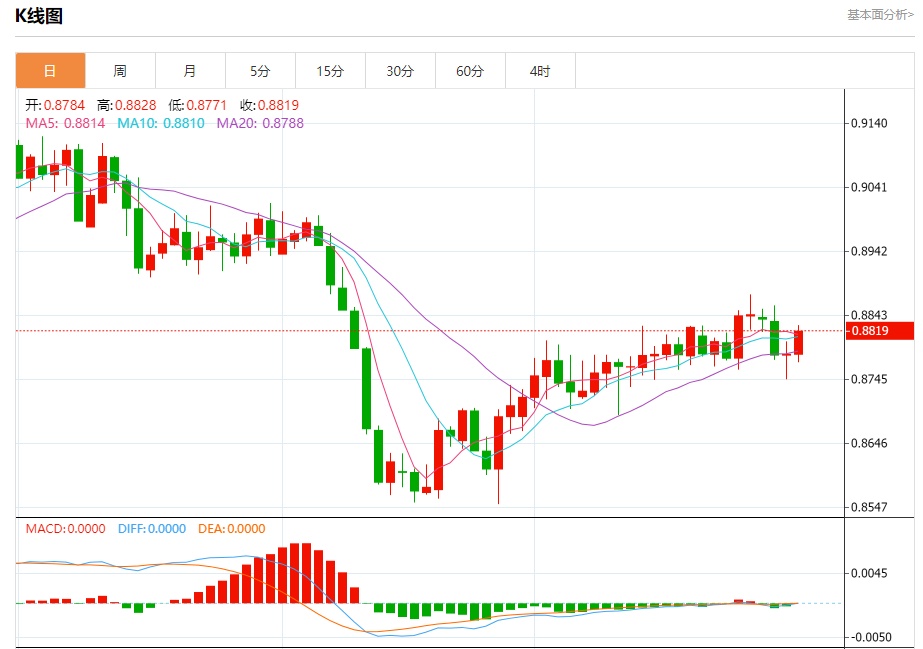Click the 0.9041 price axis label

pos(869,187)
